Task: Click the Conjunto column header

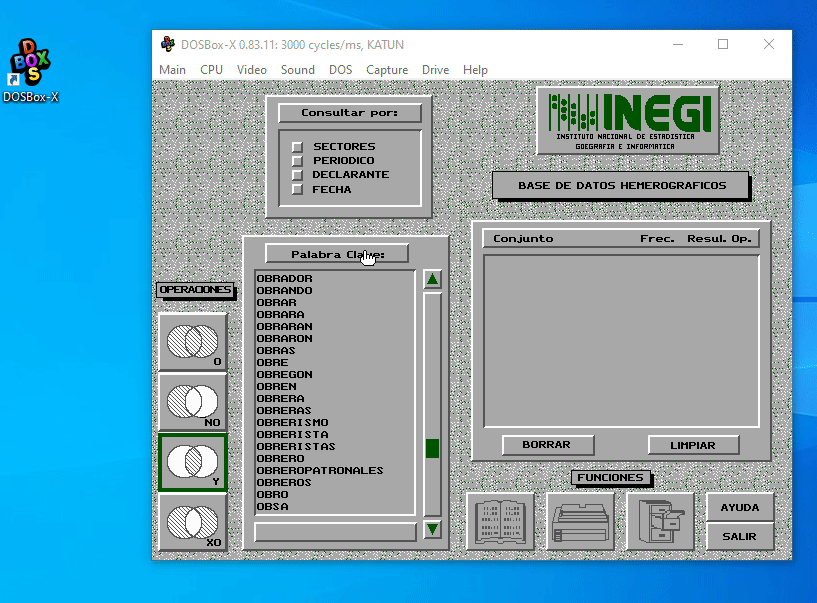Action: 523,239
